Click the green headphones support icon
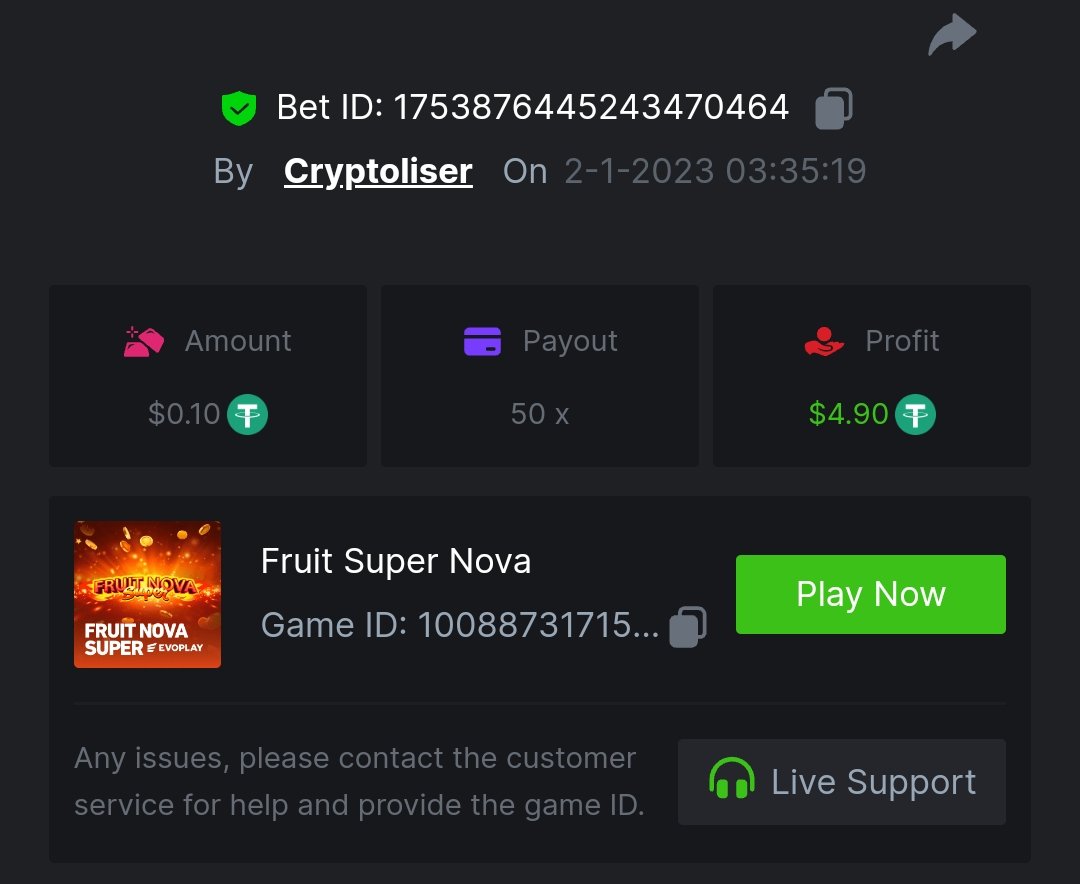Screen dimensions: 1080x884 click(732, 782)
